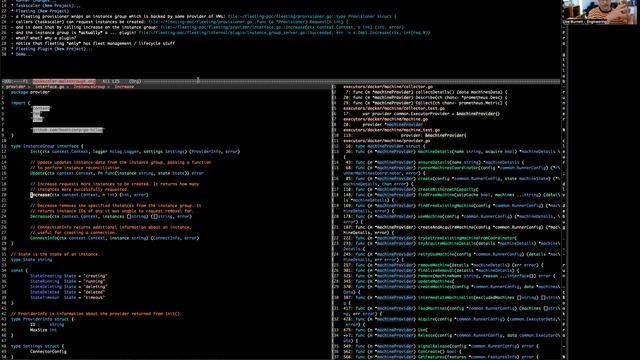Expand the folded 'Demo...' heading
The image size is (640, 360).
point(24,54)
